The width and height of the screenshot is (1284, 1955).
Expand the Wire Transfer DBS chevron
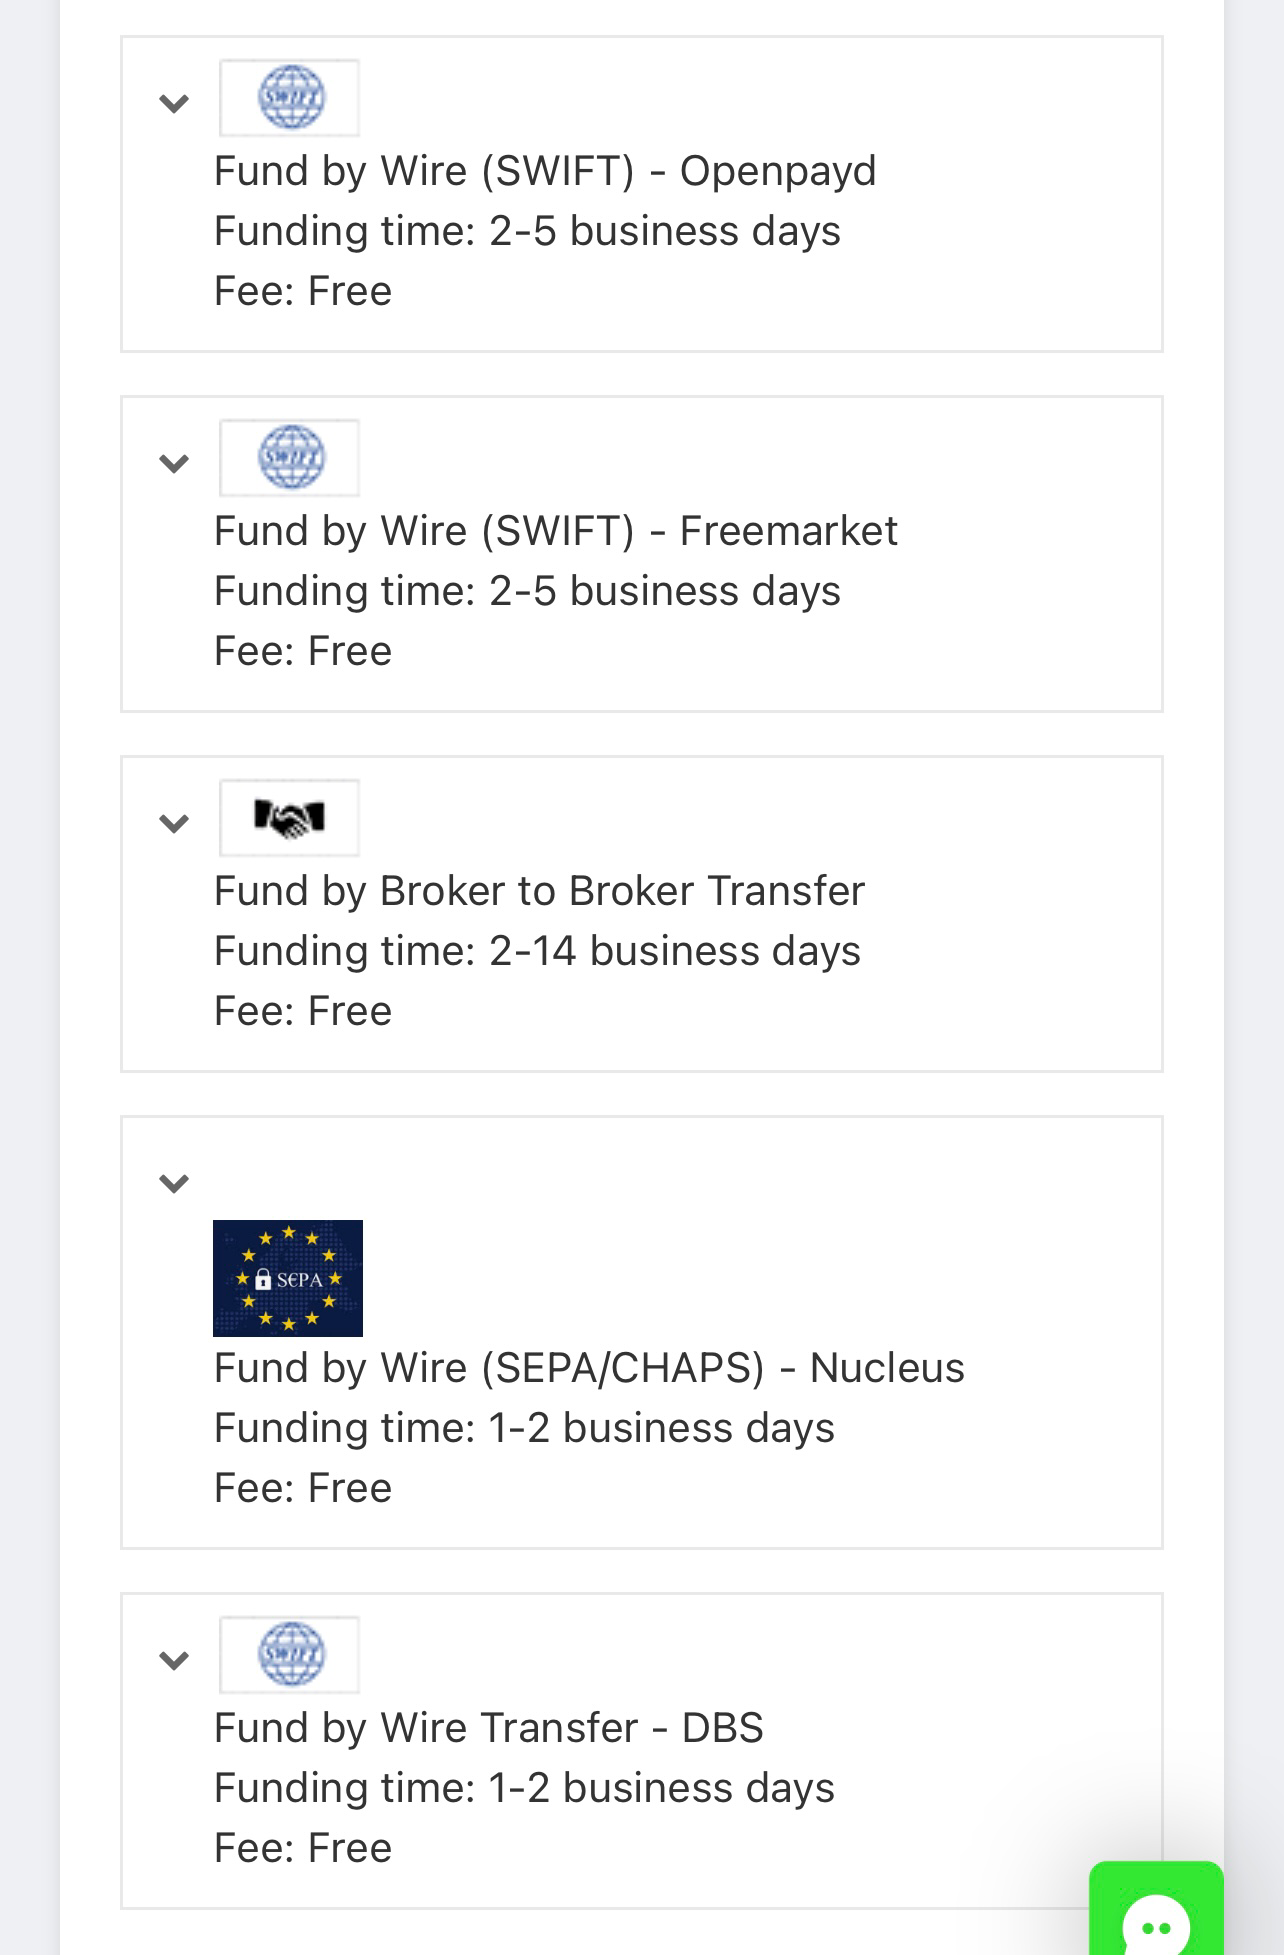pyautogui.click(x=174, y=1660)
